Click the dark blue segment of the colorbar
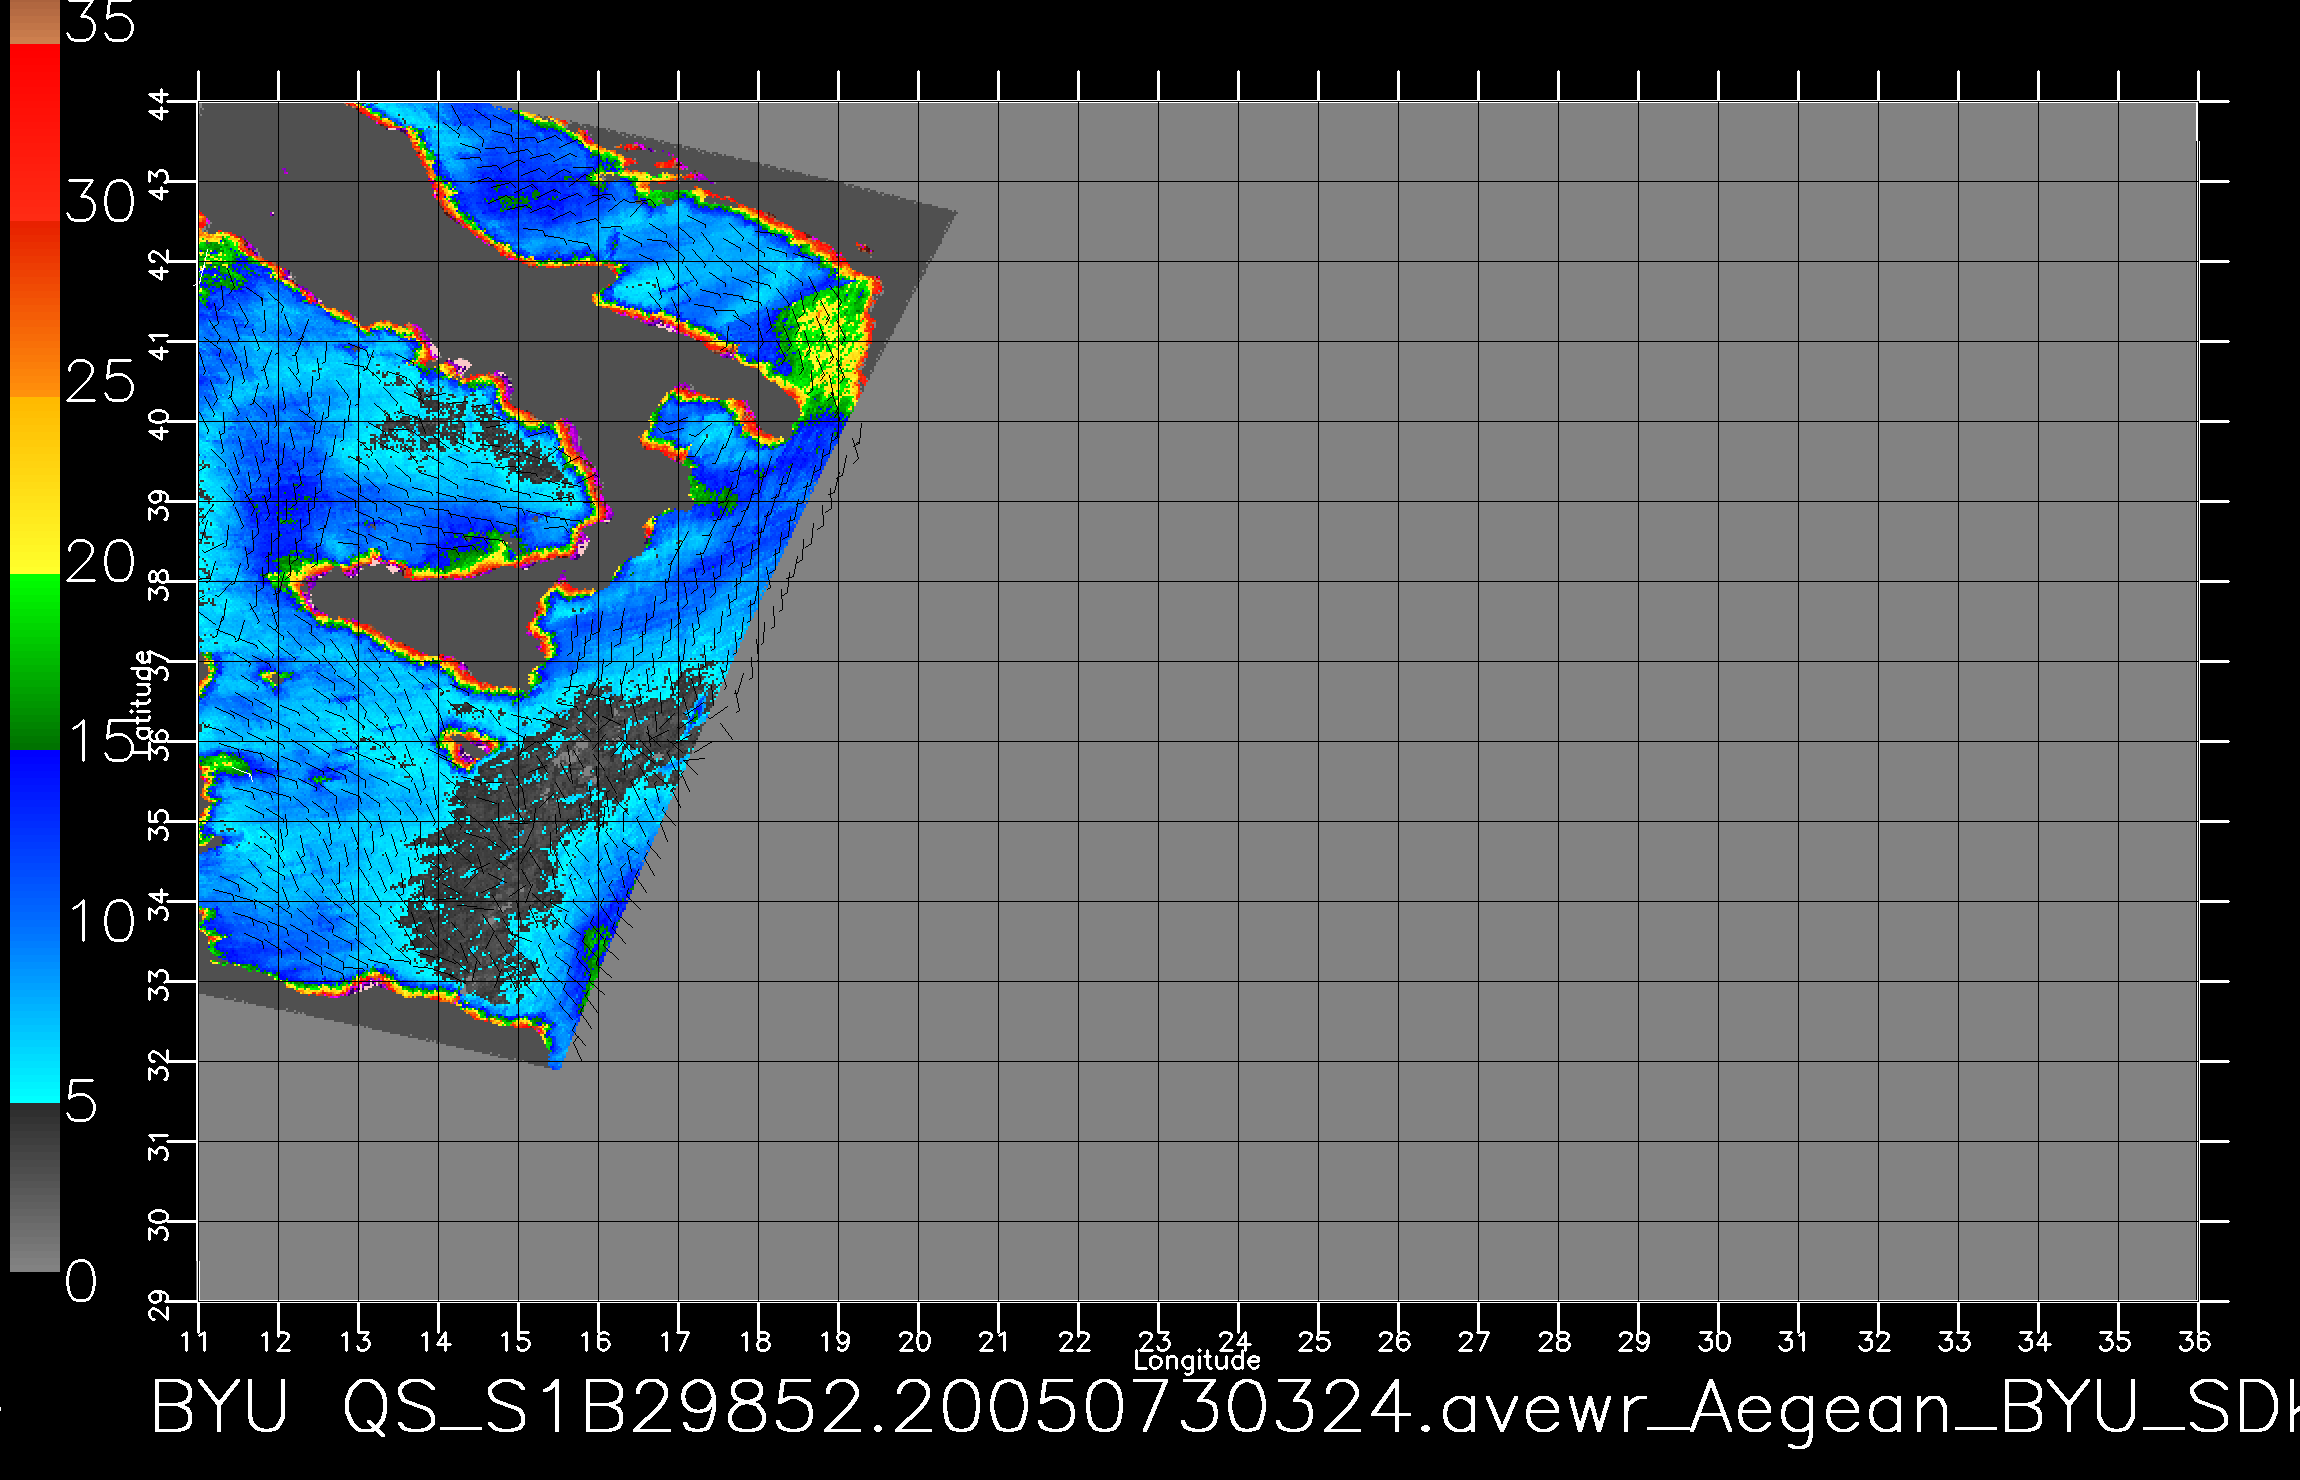 pyautogui.click(x=35, y=838)
